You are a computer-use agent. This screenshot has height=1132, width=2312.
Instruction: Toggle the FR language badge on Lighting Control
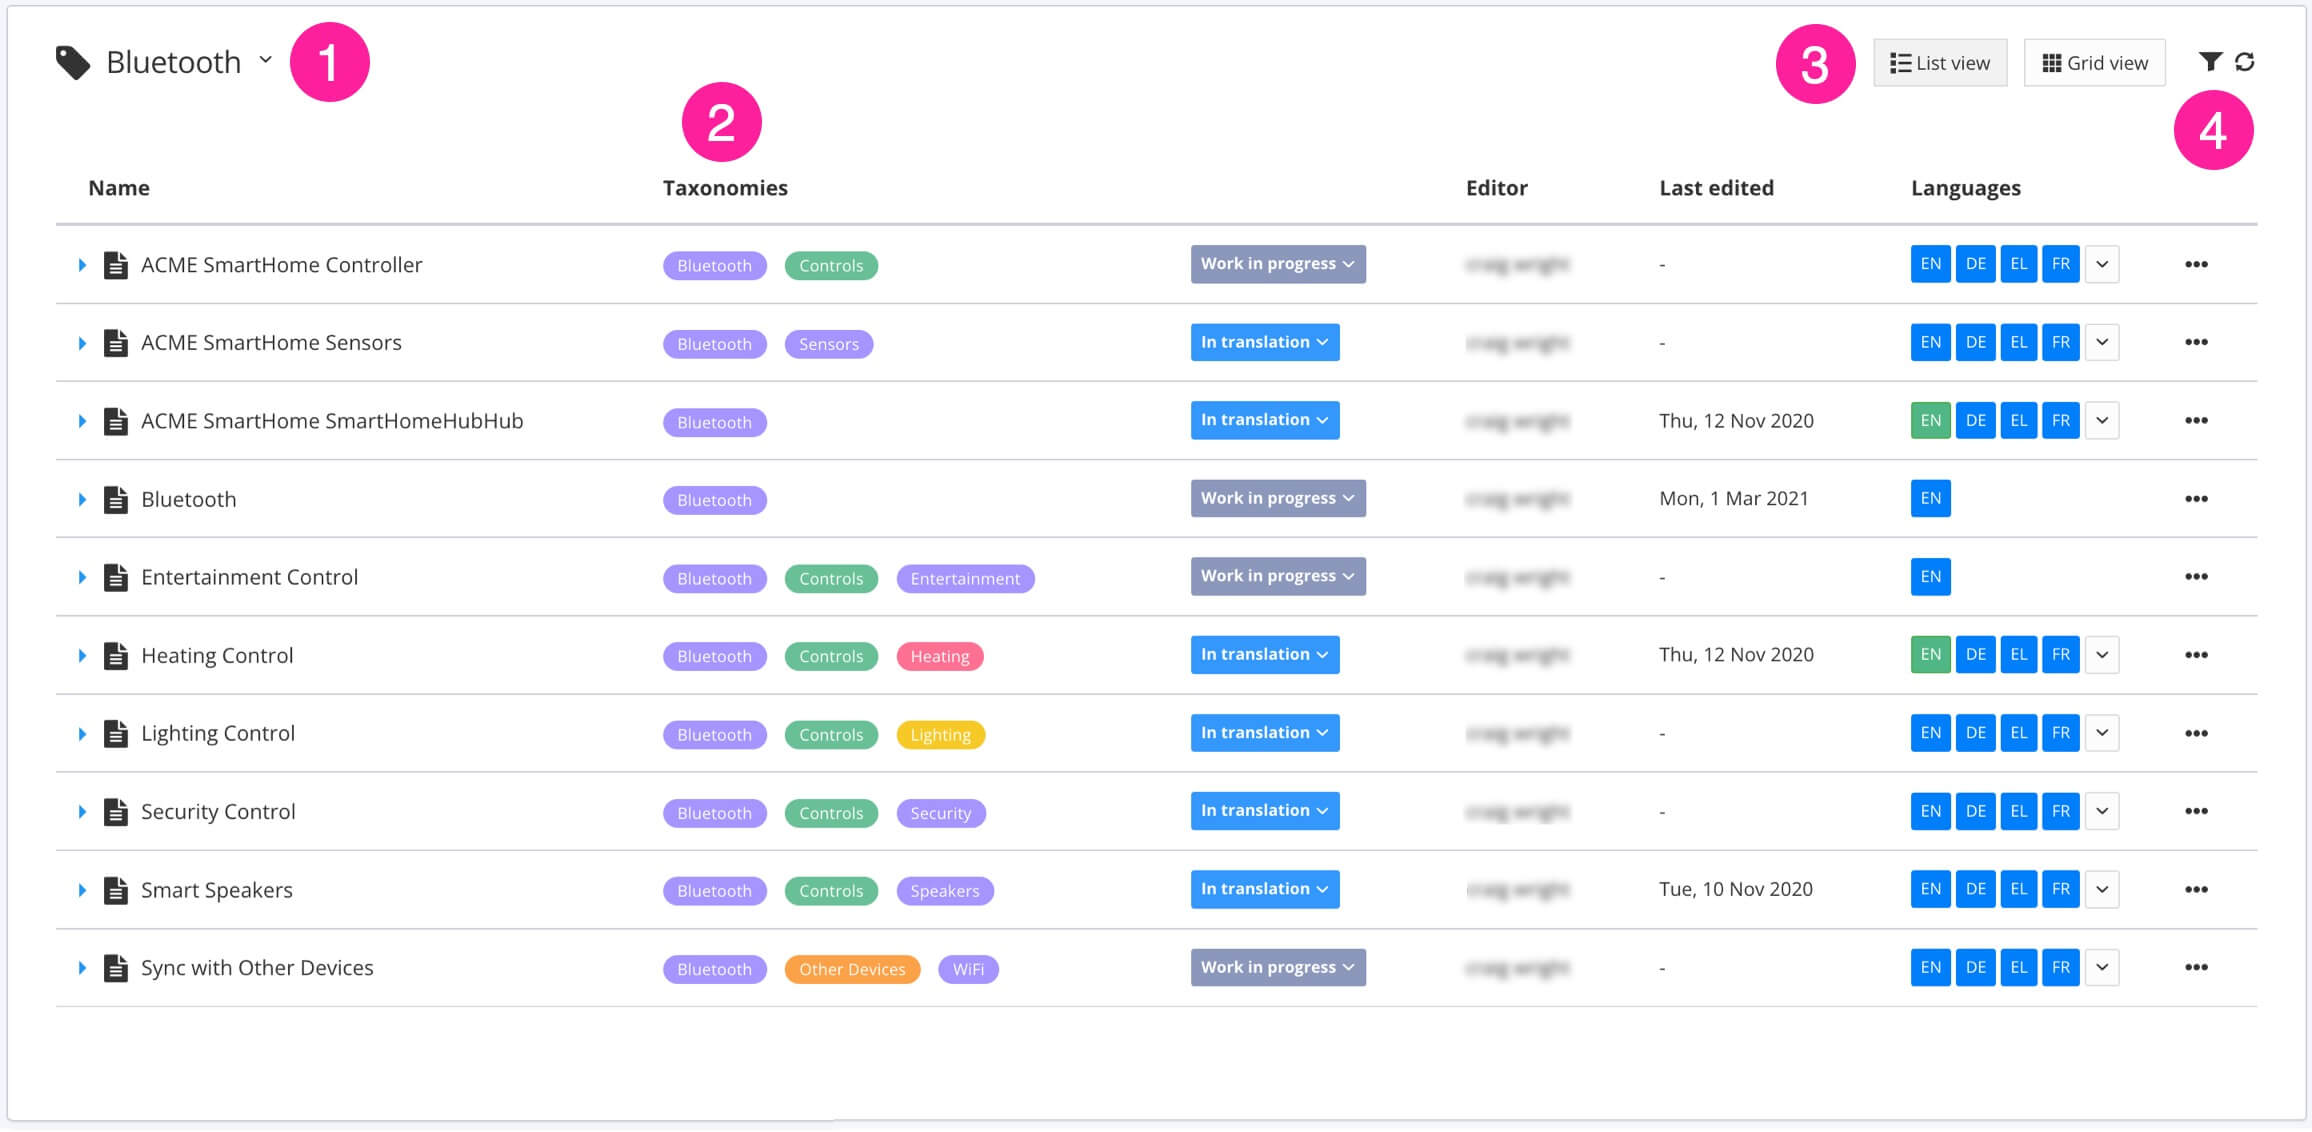pos(2060,732)
